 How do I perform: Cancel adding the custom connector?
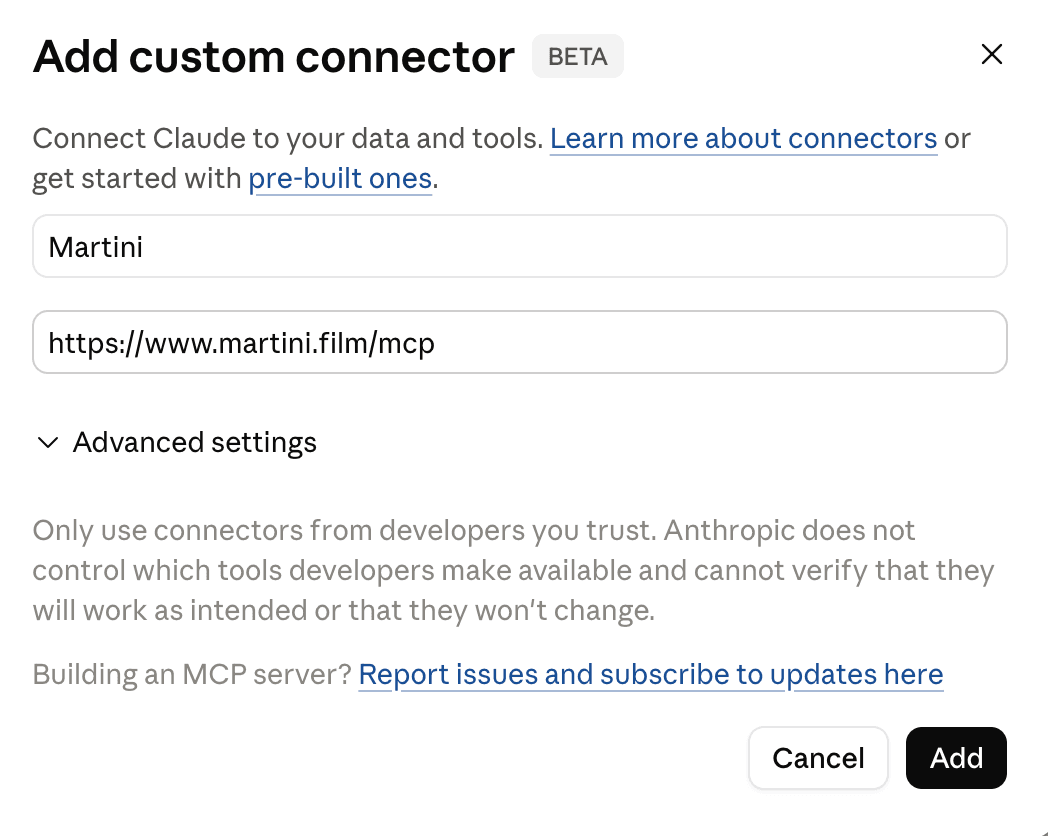(818, 758)
